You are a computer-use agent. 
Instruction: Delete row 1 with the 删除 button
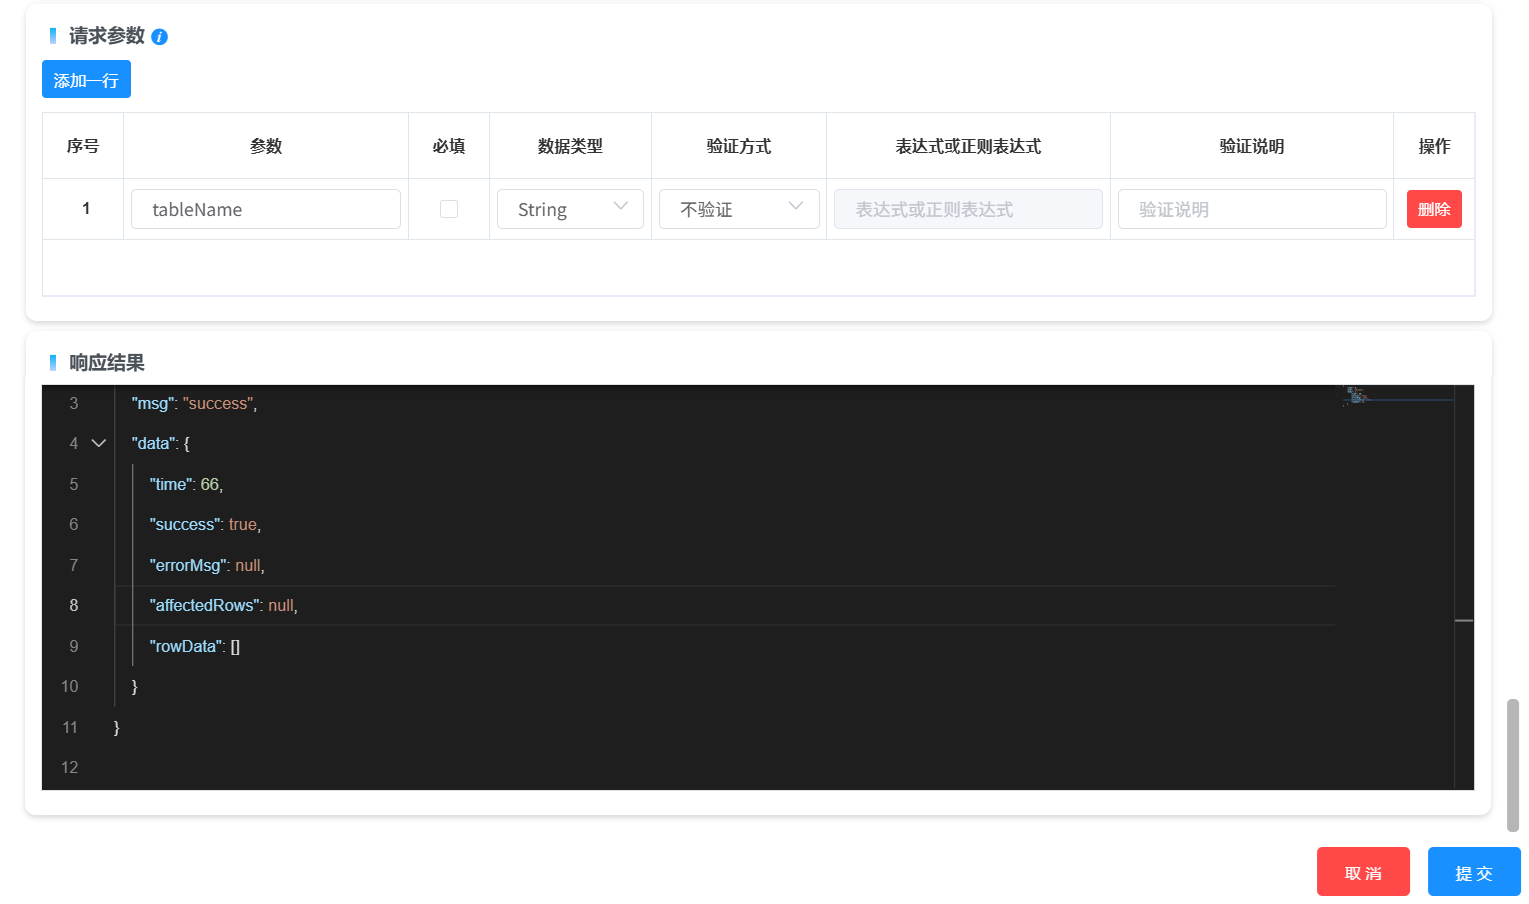pyautogui.click(x=1433, y=209)
